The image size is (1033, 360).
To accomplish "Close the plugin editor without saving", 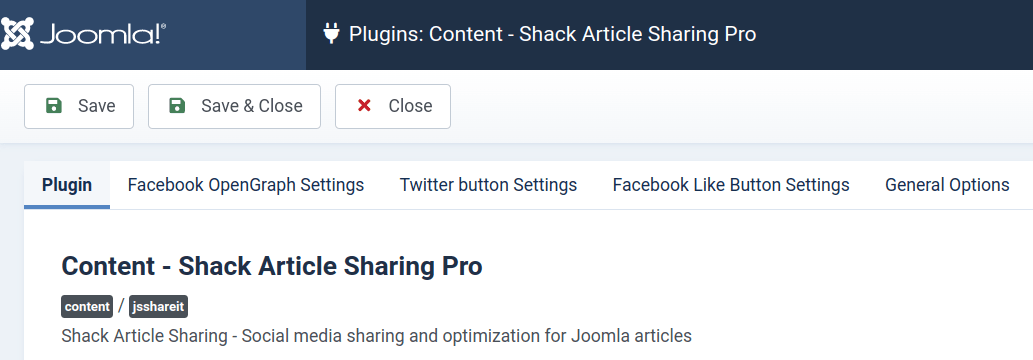I will [393, 106].
